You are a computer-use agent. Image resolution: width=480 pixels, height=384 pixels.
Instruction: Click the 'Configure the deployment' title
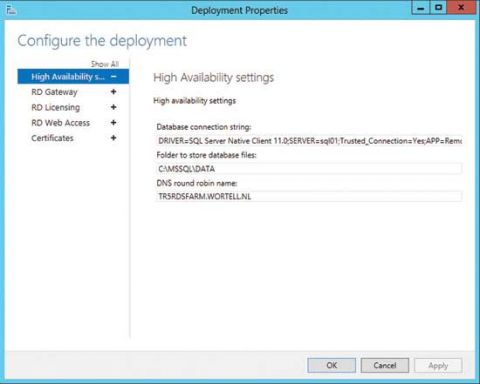(x=102, y=41)
